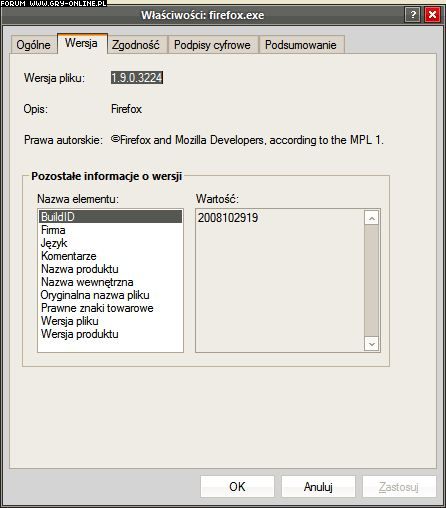The height and width of the screenshot is (508, 446).
Task: Show the Podsumowanie tab
Action: point(301,45)
